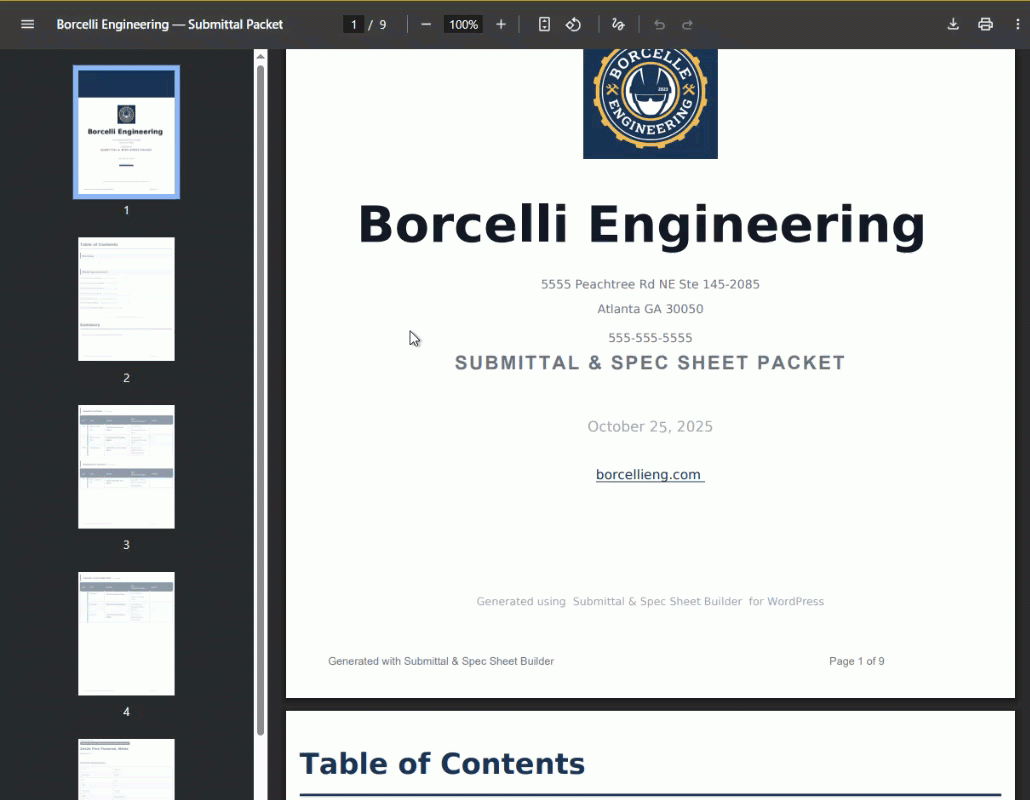Open the borcellieng.com link
The width and height of the screenshot is (1030, 800).
[x=649, y=475]
